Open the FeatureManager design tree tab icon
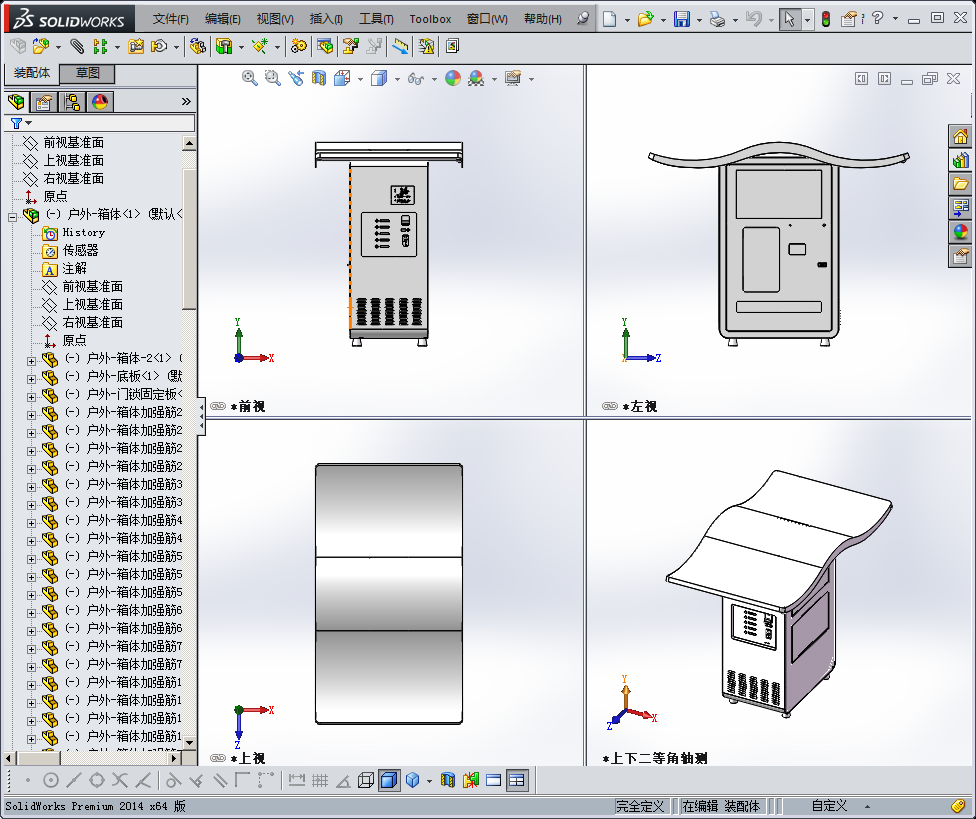 pos(17,101)
